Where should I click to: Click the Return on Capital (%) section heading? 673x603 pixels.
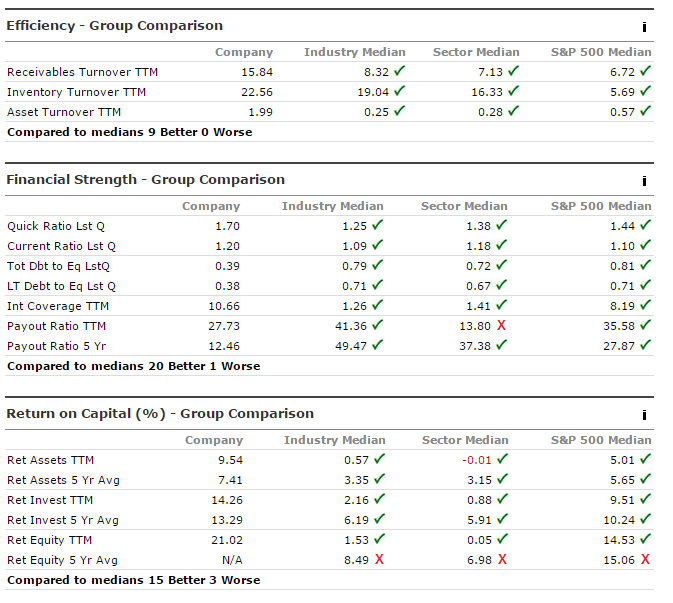click(x=160, y=414)
